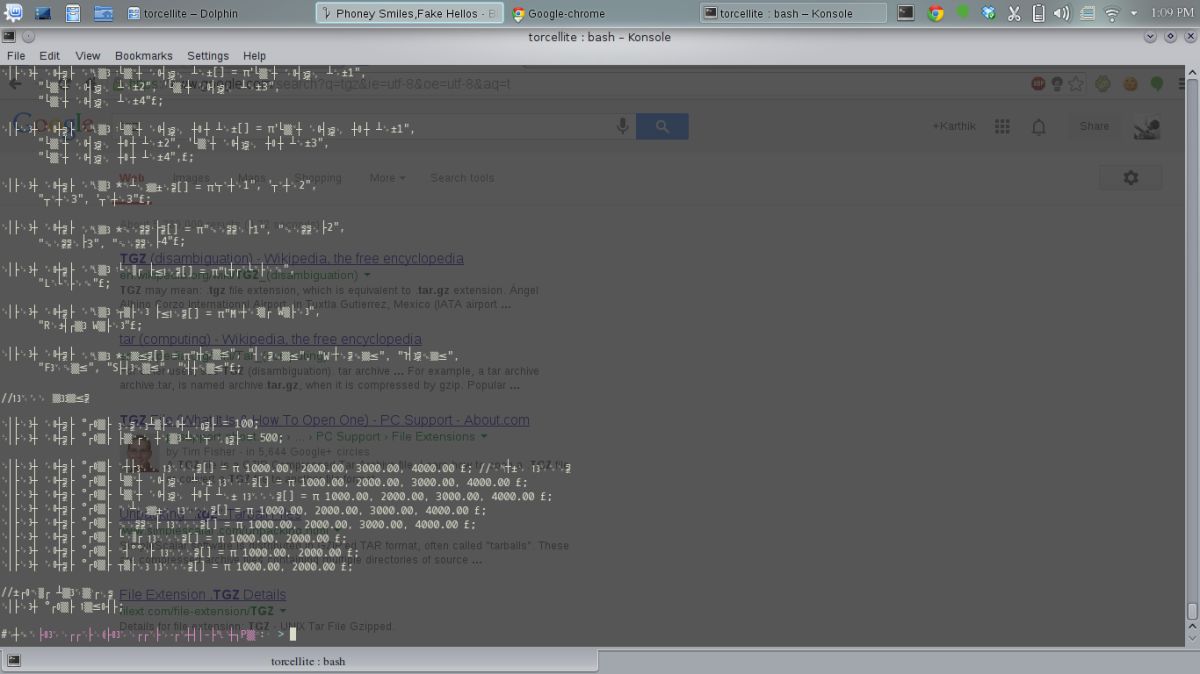Toggle the on-all-desktops pin button in titlebar
The image size is (1200, 674).
[28, 36]
